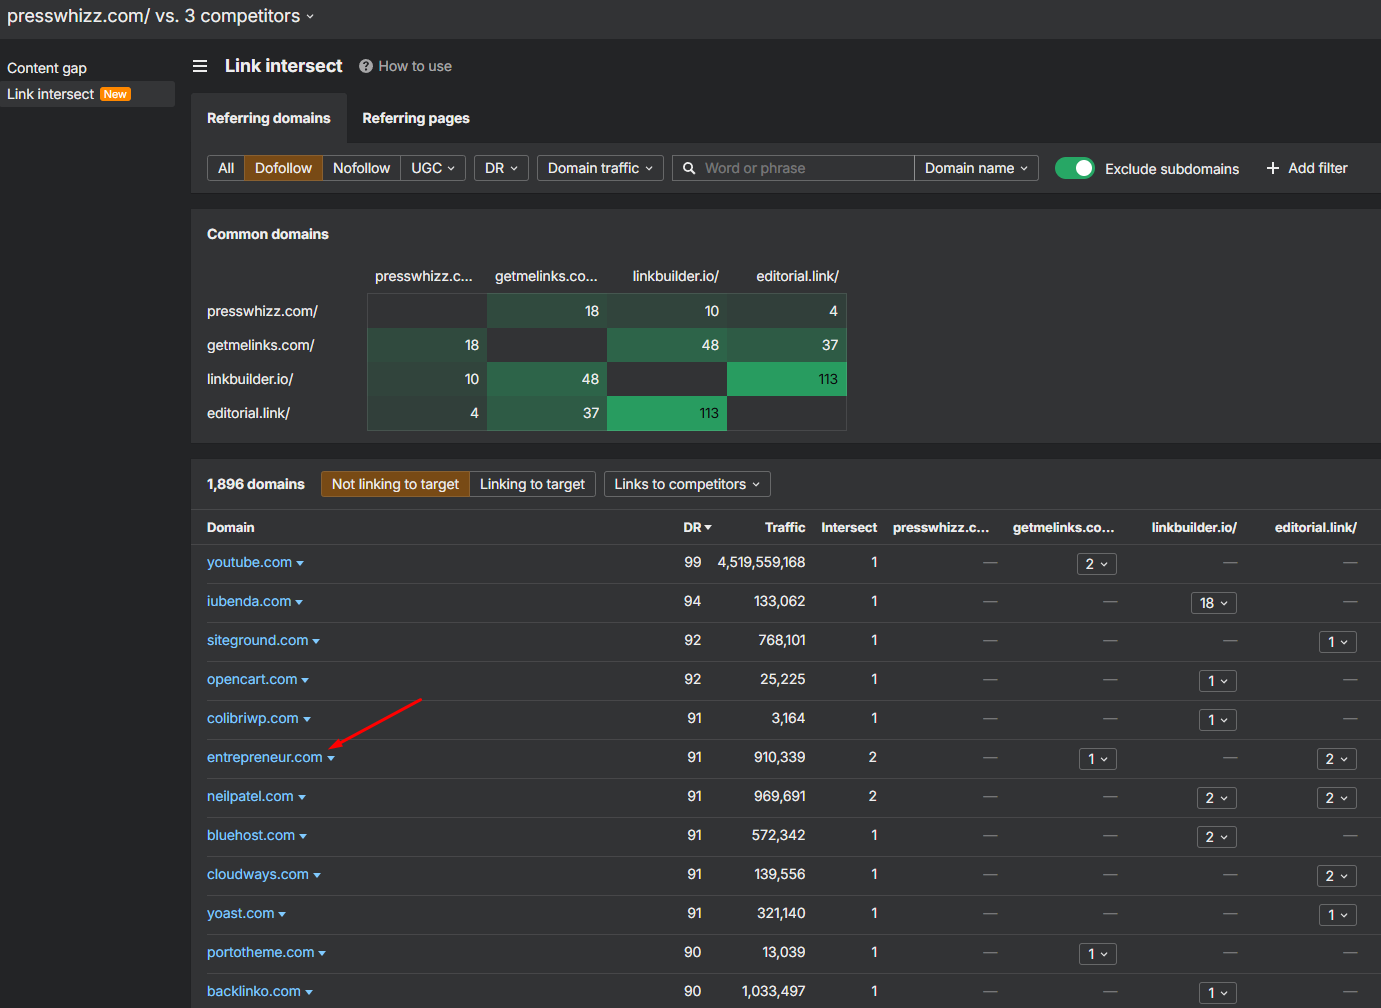This screenshot has height=1008, width=1381.
Task: Expand entrepreneur.com getmelinks count 1
Action: click(x=1097, y=759)
